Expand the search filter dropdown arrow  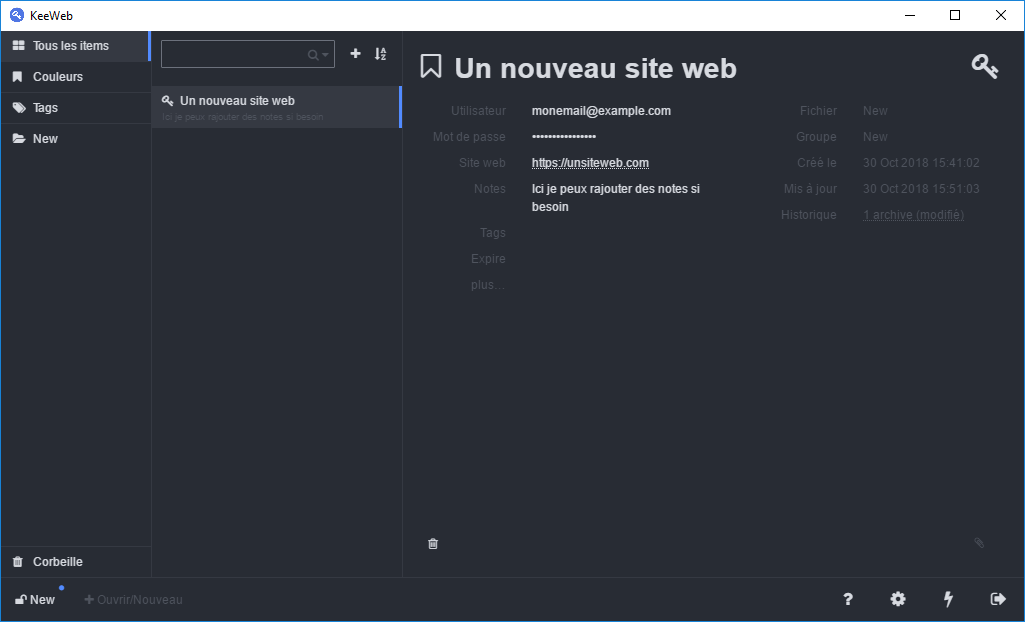coord(325,53)
